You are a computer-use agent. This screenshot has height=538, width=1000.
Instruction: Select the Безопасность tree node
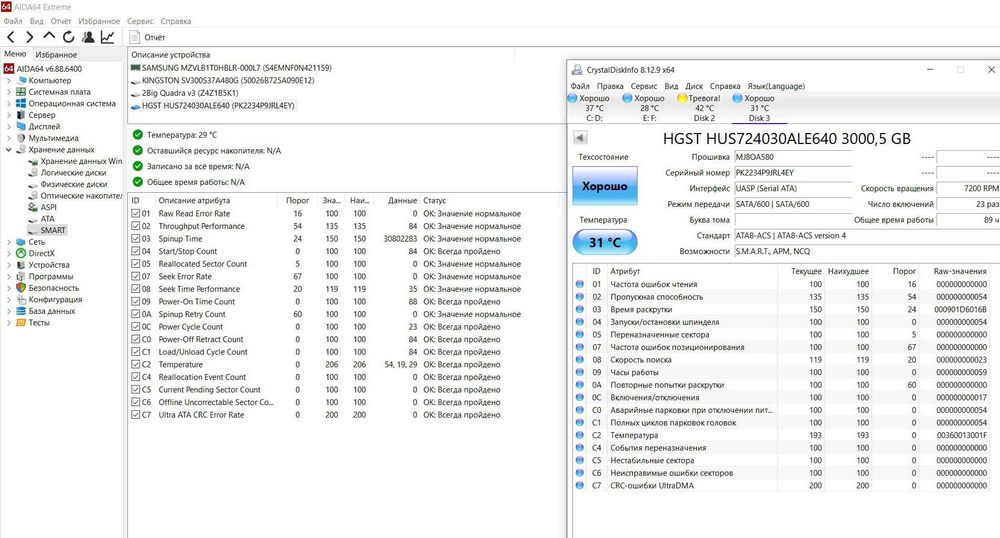pos(54,287)
